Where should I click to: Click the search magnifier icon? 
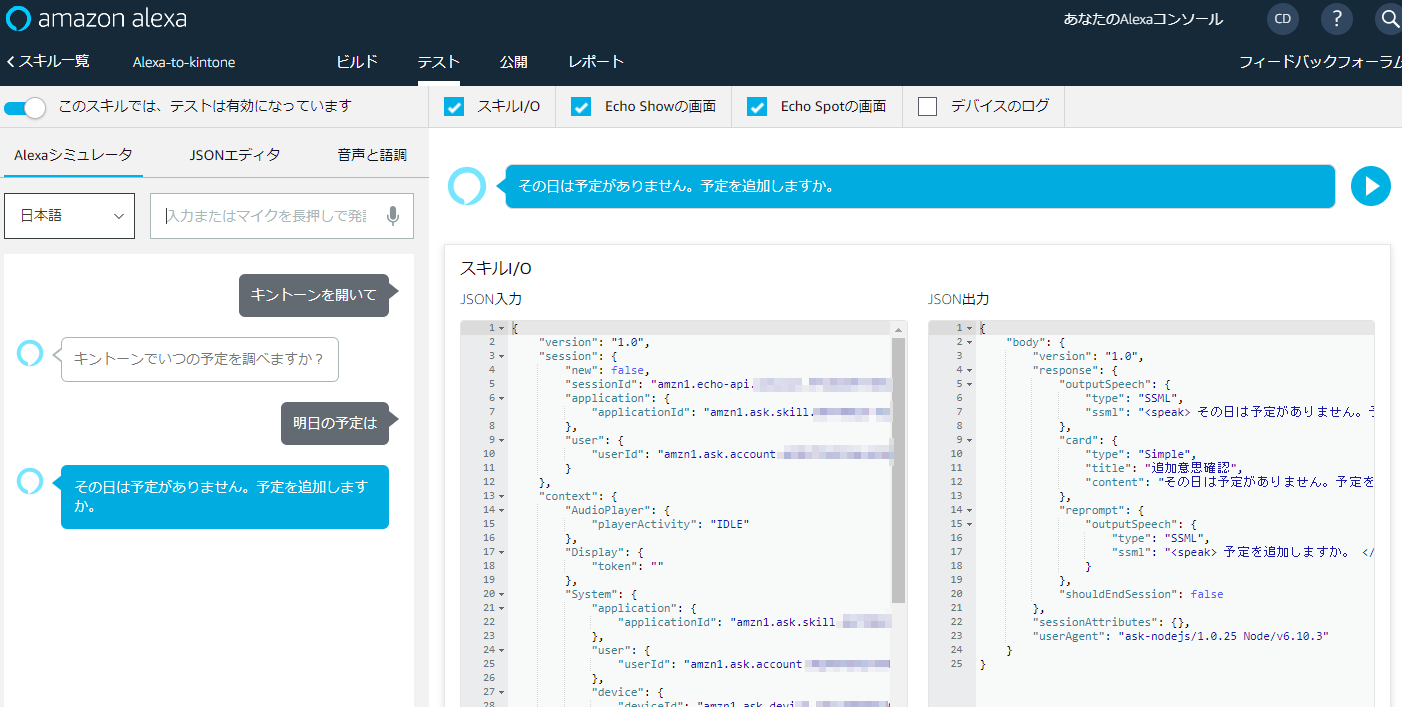point(1389,19)
